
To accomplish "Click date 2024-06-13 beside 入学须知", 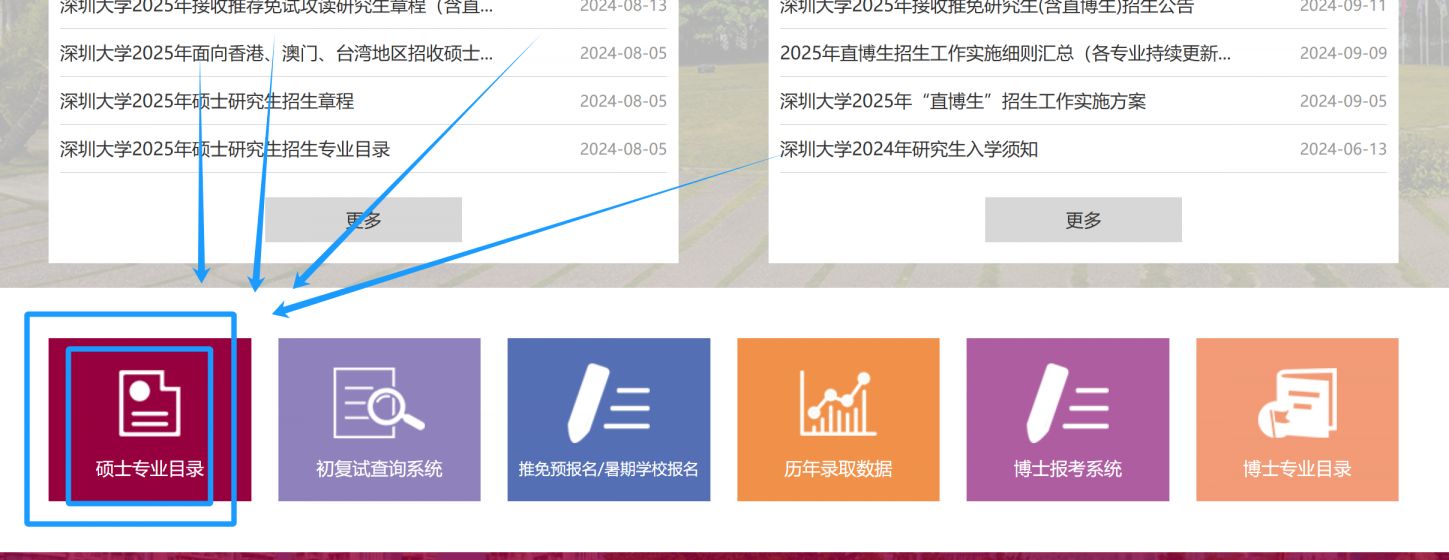I will (1343, 149).
